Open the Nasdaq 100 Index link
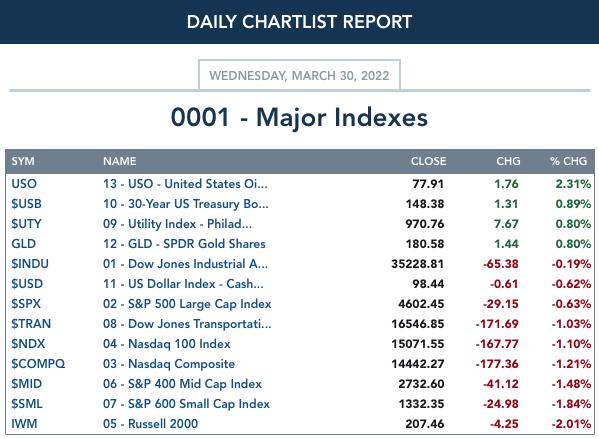Viewport: 599px width, 439px height. 167,344
